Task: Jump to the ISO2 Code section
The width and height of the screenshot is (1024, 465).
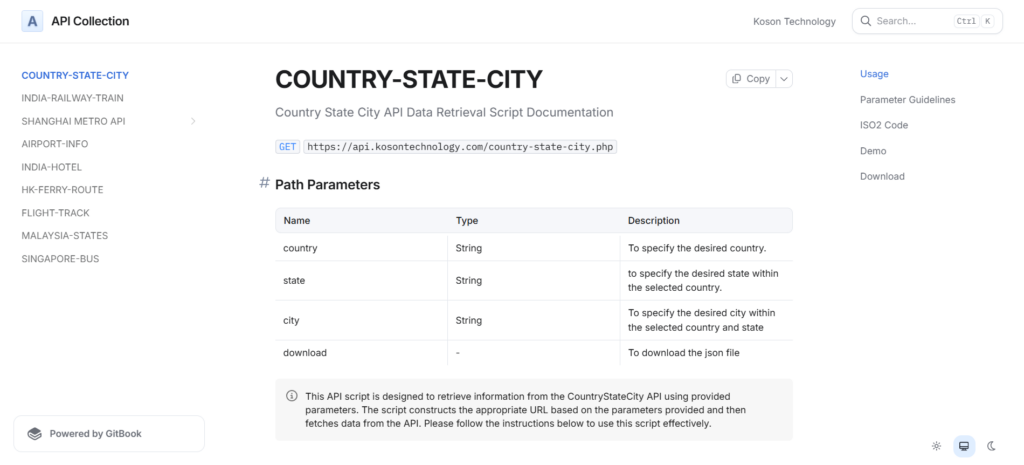Action: (x=884, y=125)
